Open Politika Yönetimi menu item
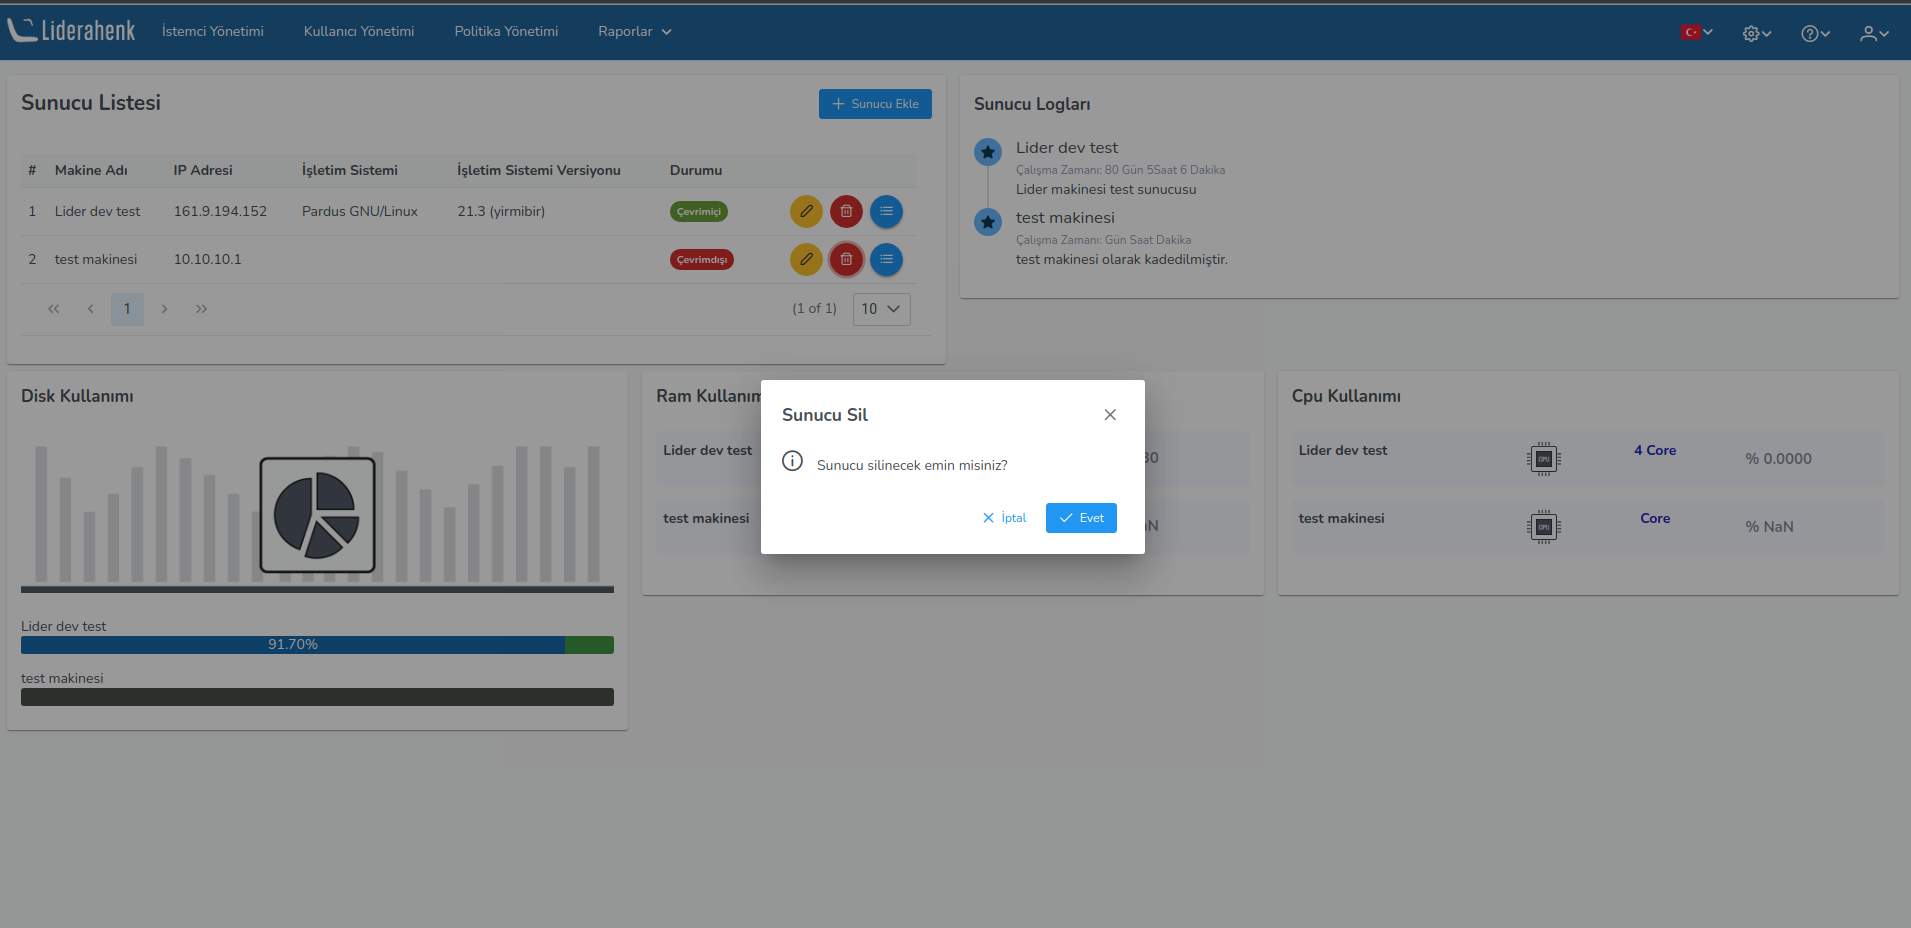This screenshot has height=928, width=1911. tap(506, 32)
